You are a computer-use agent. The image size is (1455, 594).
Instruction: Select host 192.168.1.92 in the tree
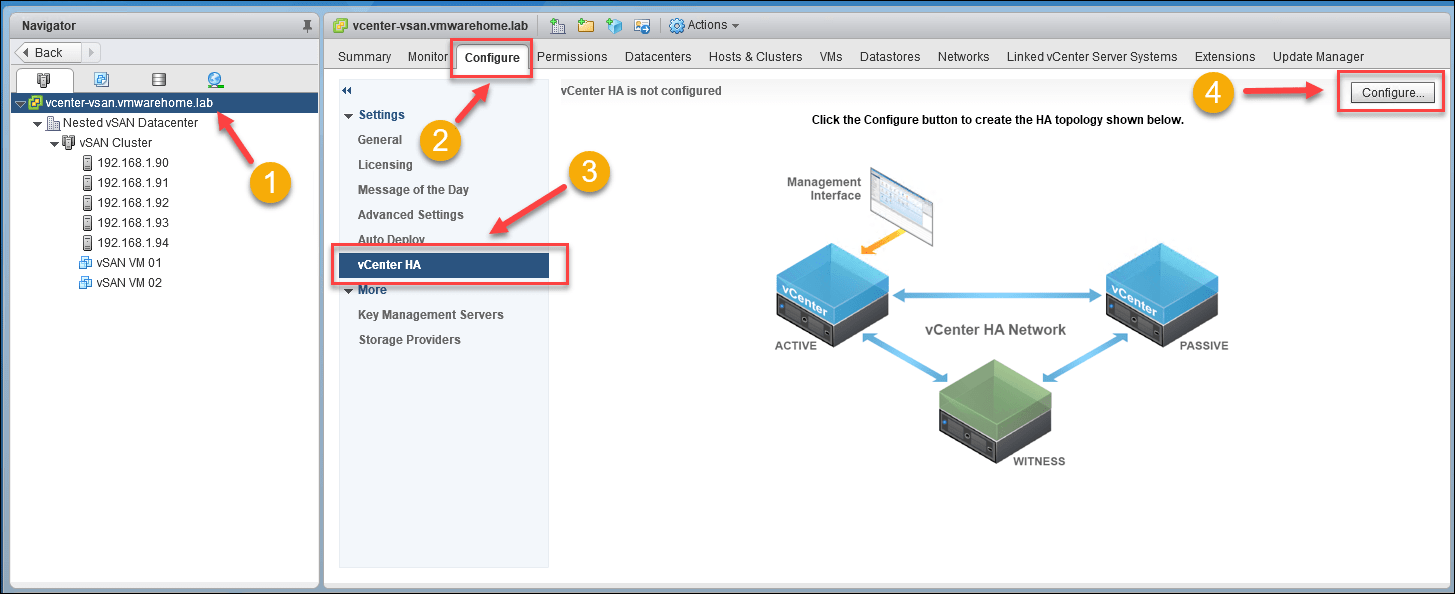point(132,203)
